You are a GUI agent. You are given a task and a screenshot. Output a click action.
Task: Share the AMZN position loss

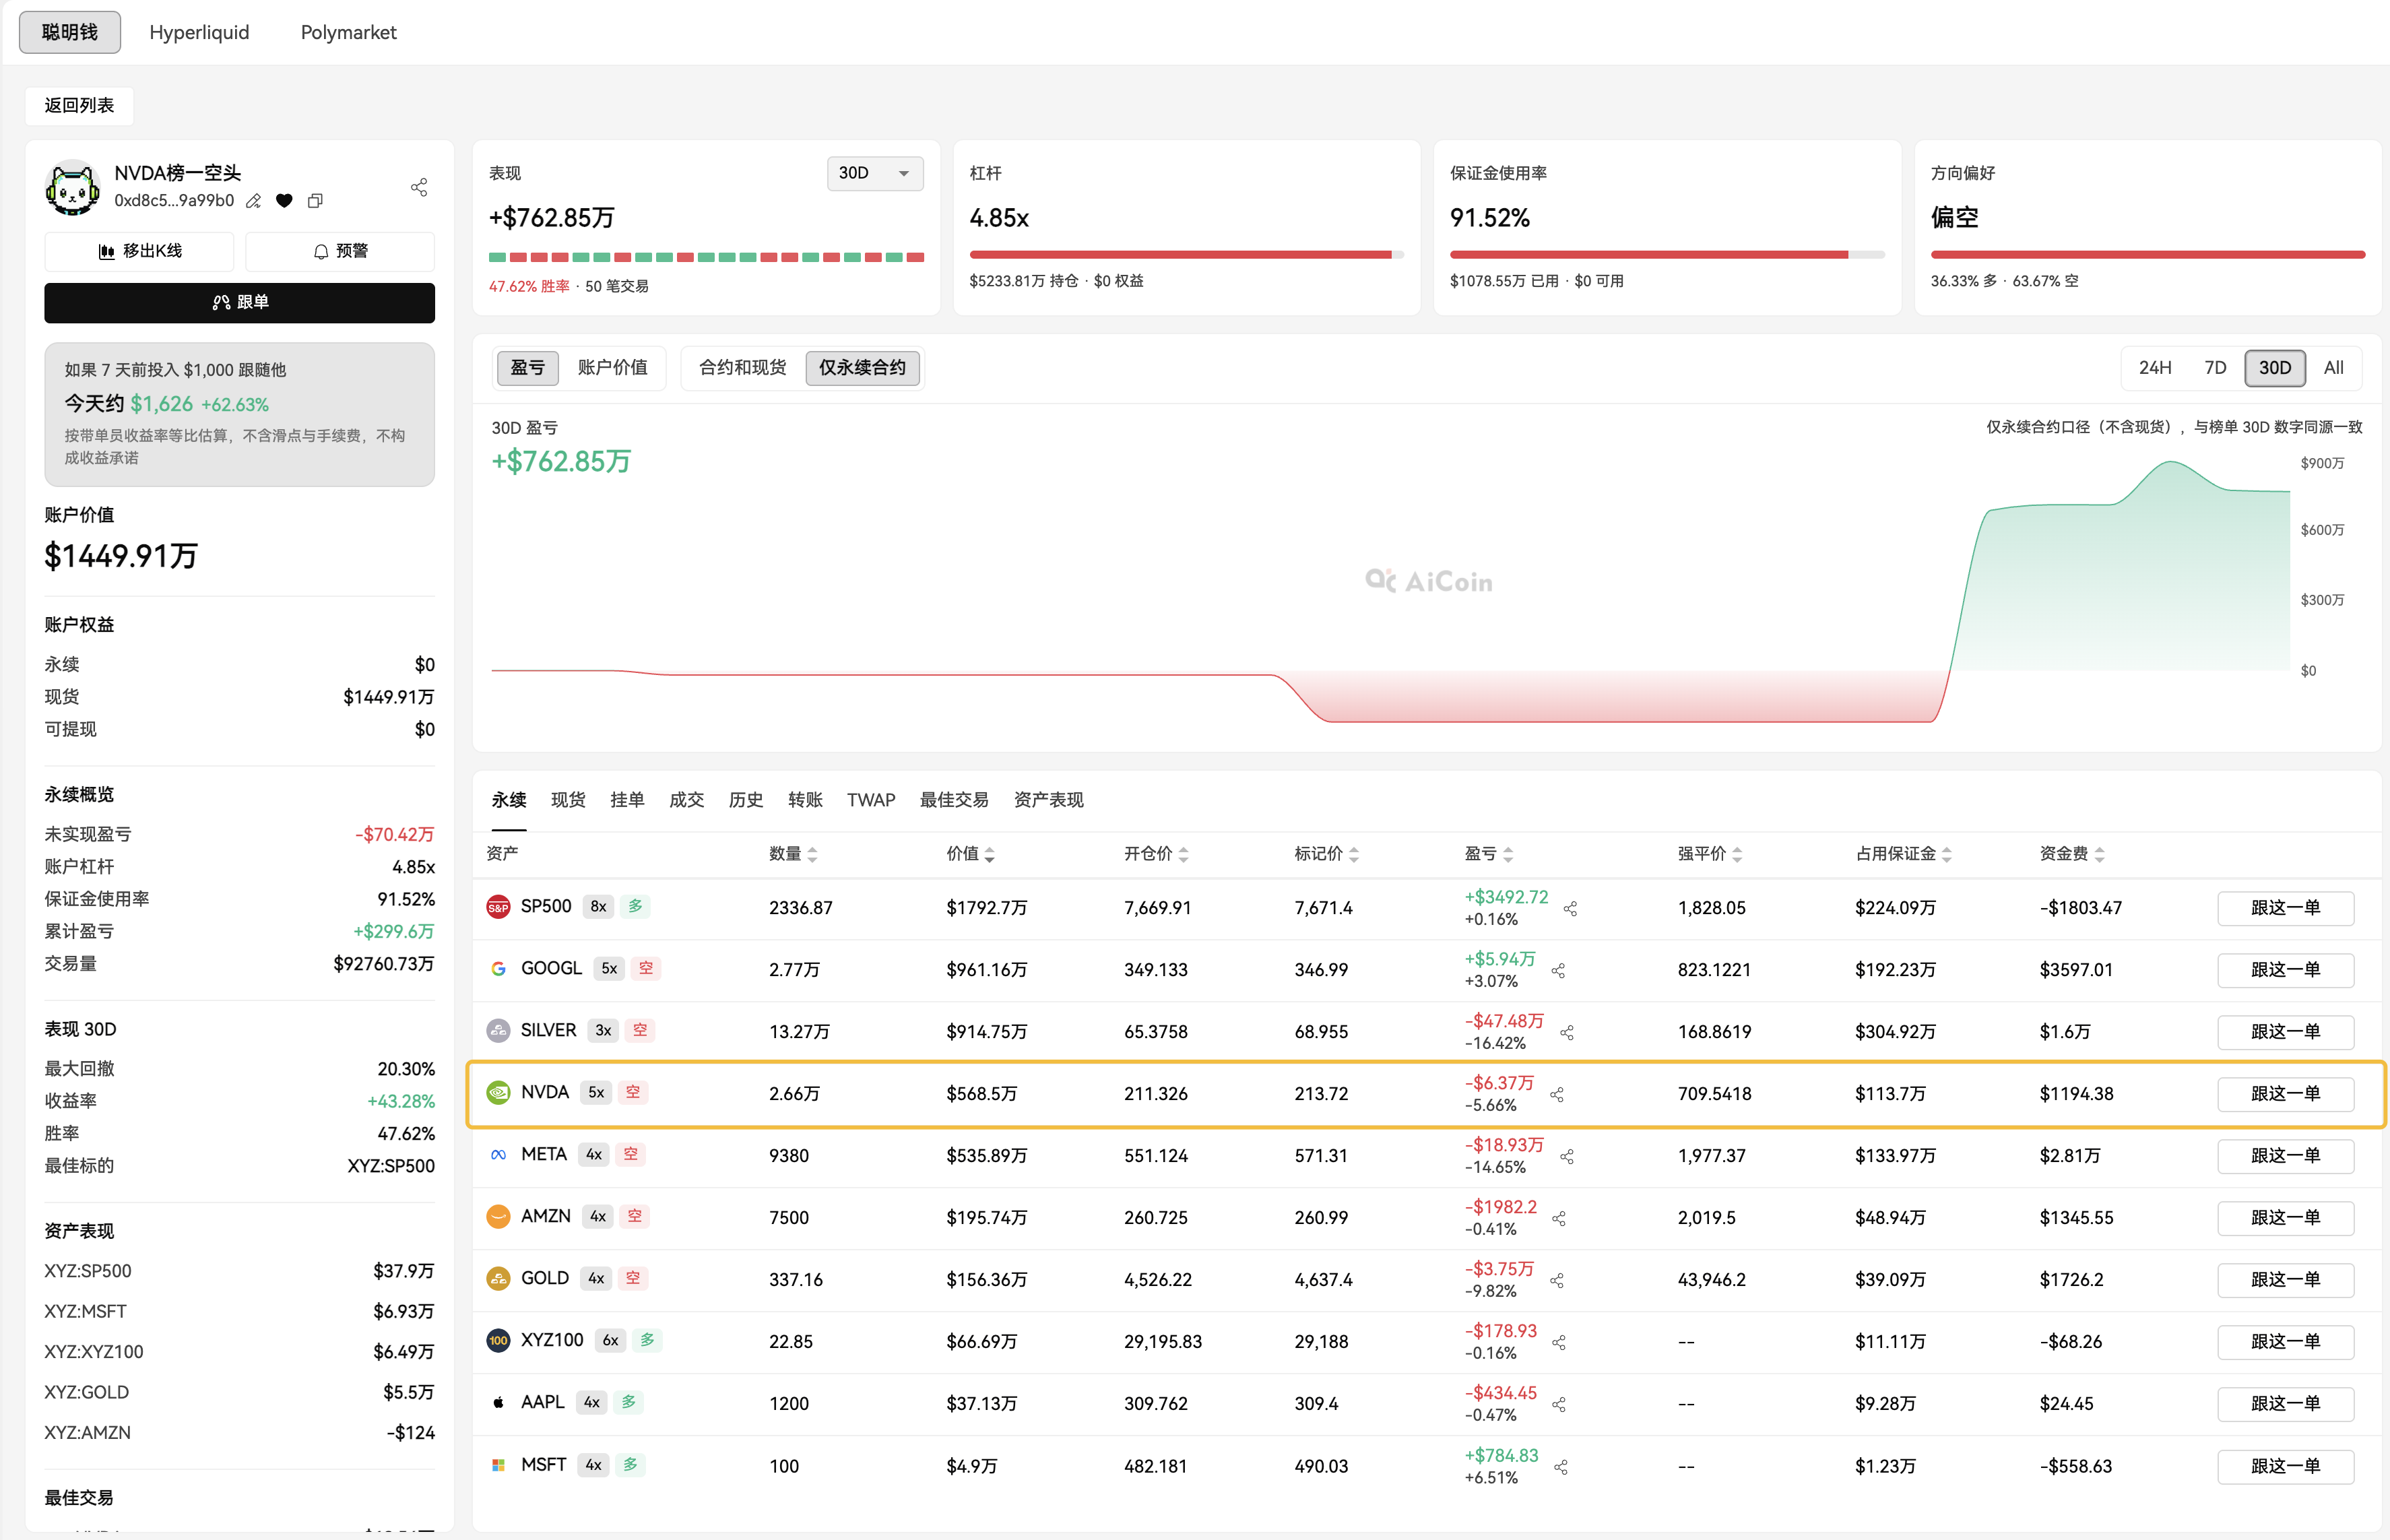pos(1559,1218)
